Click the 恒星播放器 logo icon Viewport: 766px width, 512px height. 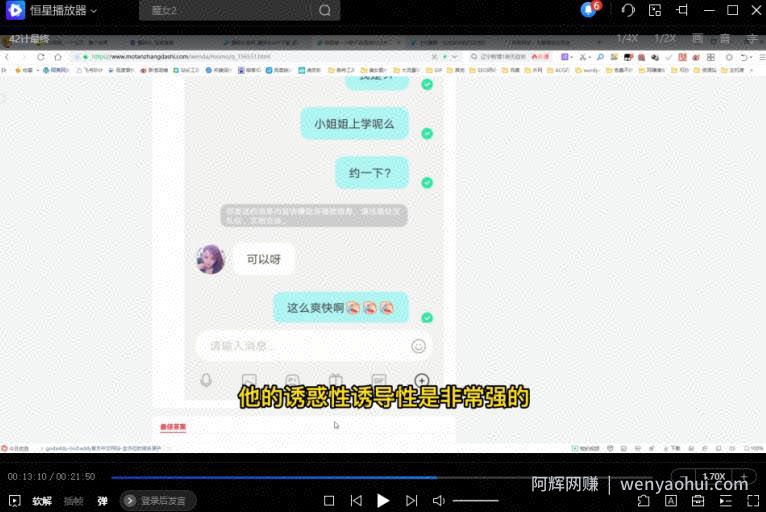[x=15, y=10]
